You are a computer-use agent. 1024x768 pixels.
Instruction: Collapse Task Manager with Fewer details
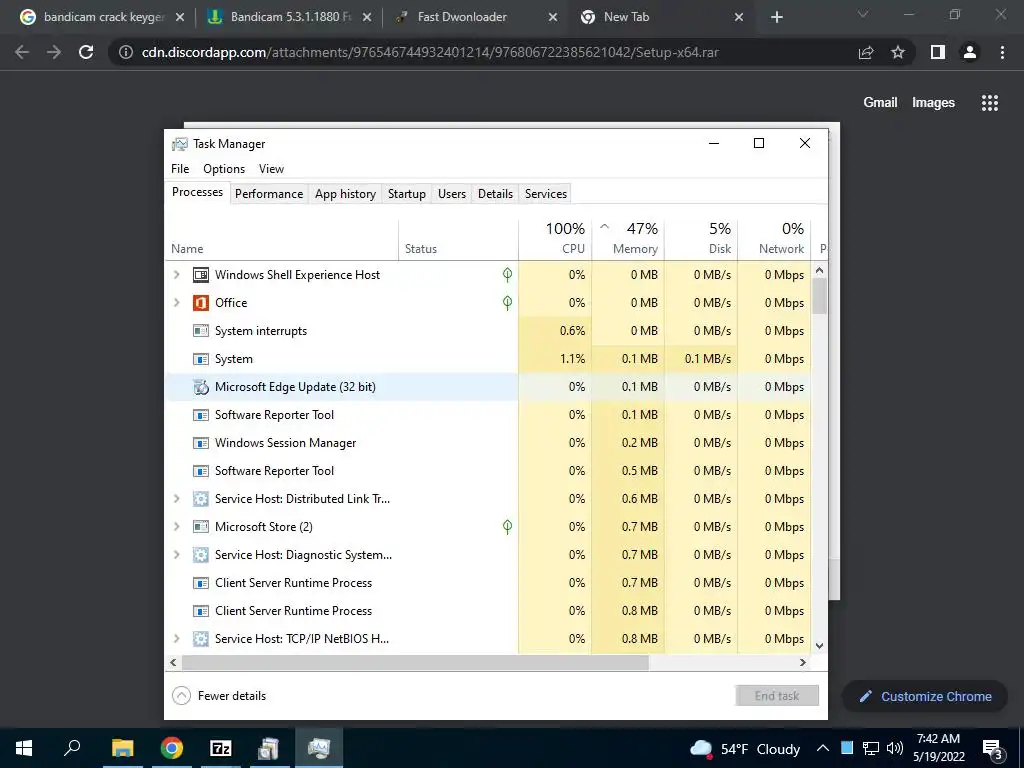pos(219,696)
